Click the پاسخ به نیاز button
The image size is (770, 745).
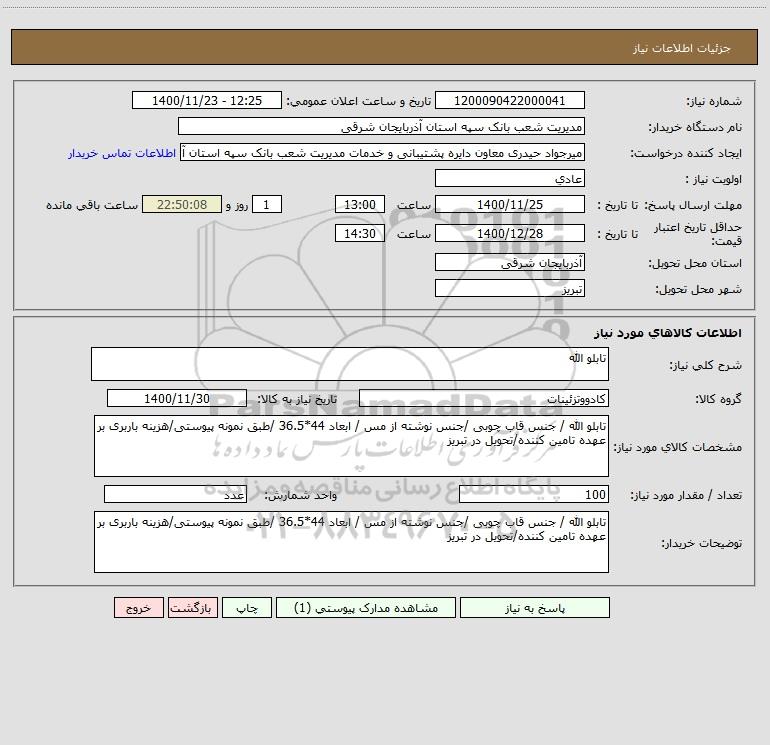coord(535,607)
